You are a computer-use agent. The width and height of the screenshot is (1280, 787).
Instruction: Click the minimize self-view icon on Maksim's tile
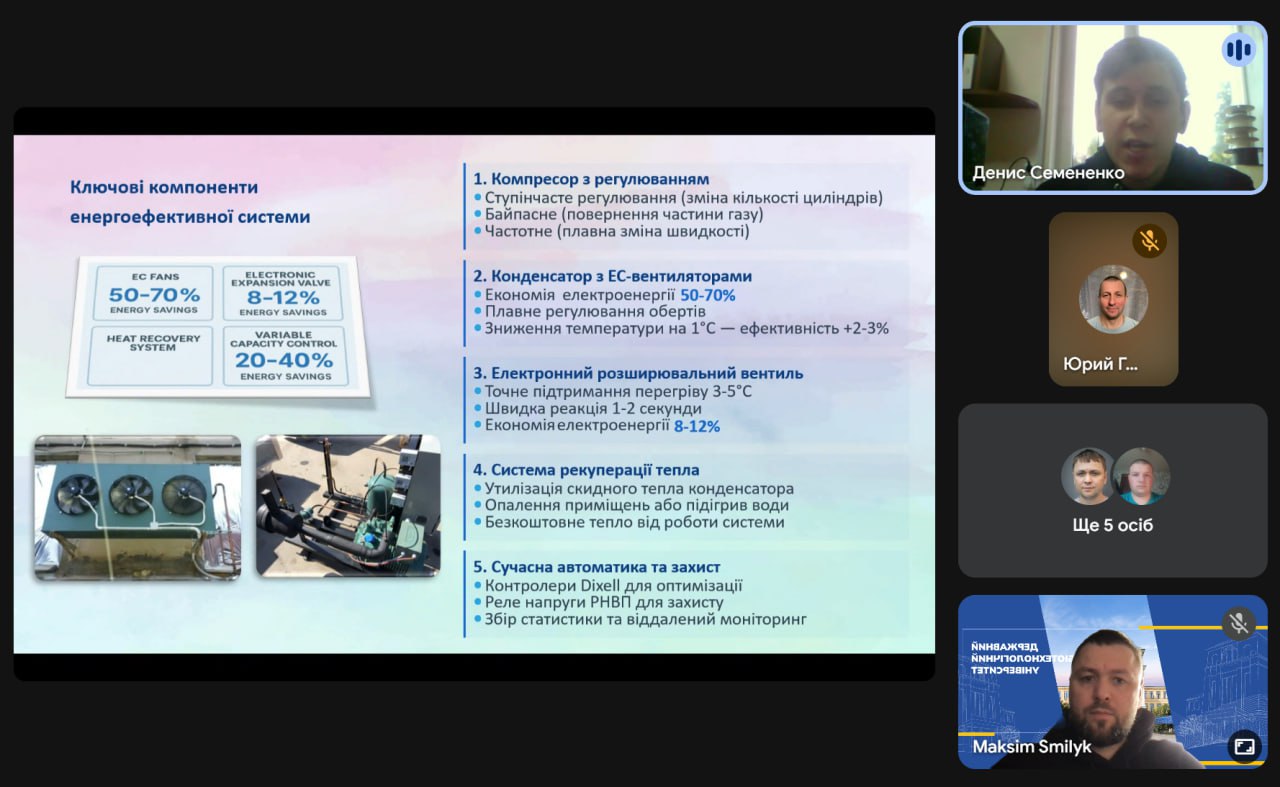click(x=1243, y=746)
